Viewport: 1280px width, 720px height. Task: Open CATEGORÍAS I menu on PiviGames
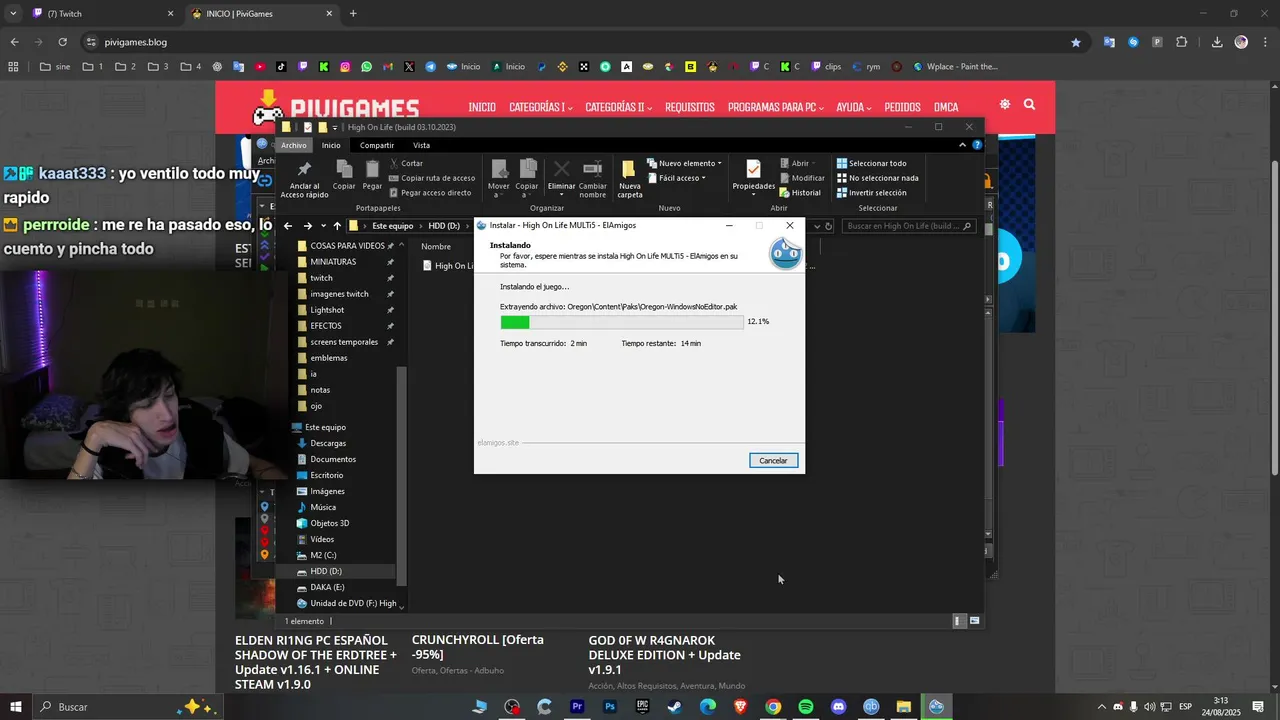pyautogui.click(x=540, y=107)
